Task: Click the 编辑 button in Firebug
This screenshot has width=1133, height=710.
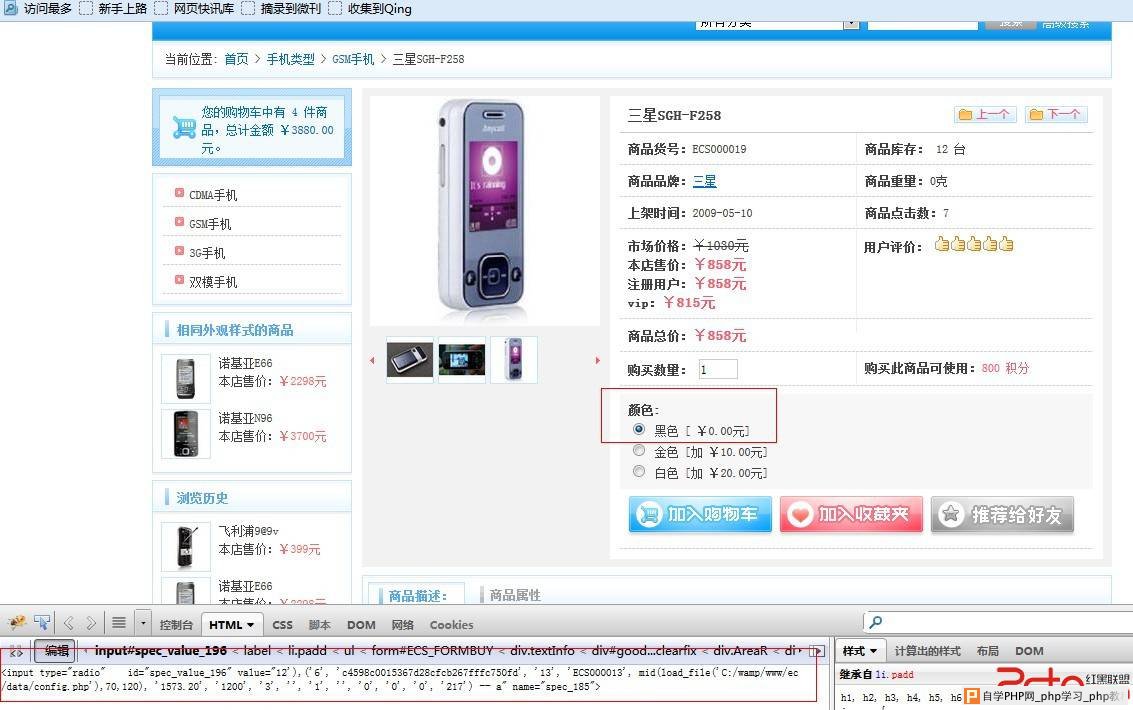Action: [56, 651]
